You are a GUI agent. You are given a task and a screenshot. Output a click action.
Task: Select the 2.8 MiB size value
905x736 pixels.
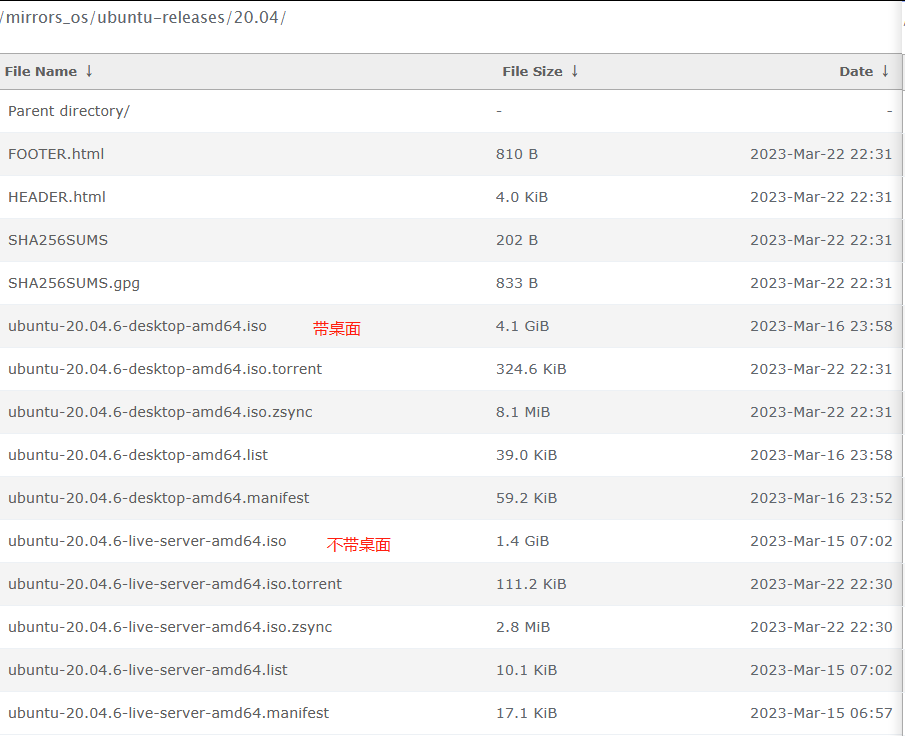pyautogui.click(x=523, y=627)
